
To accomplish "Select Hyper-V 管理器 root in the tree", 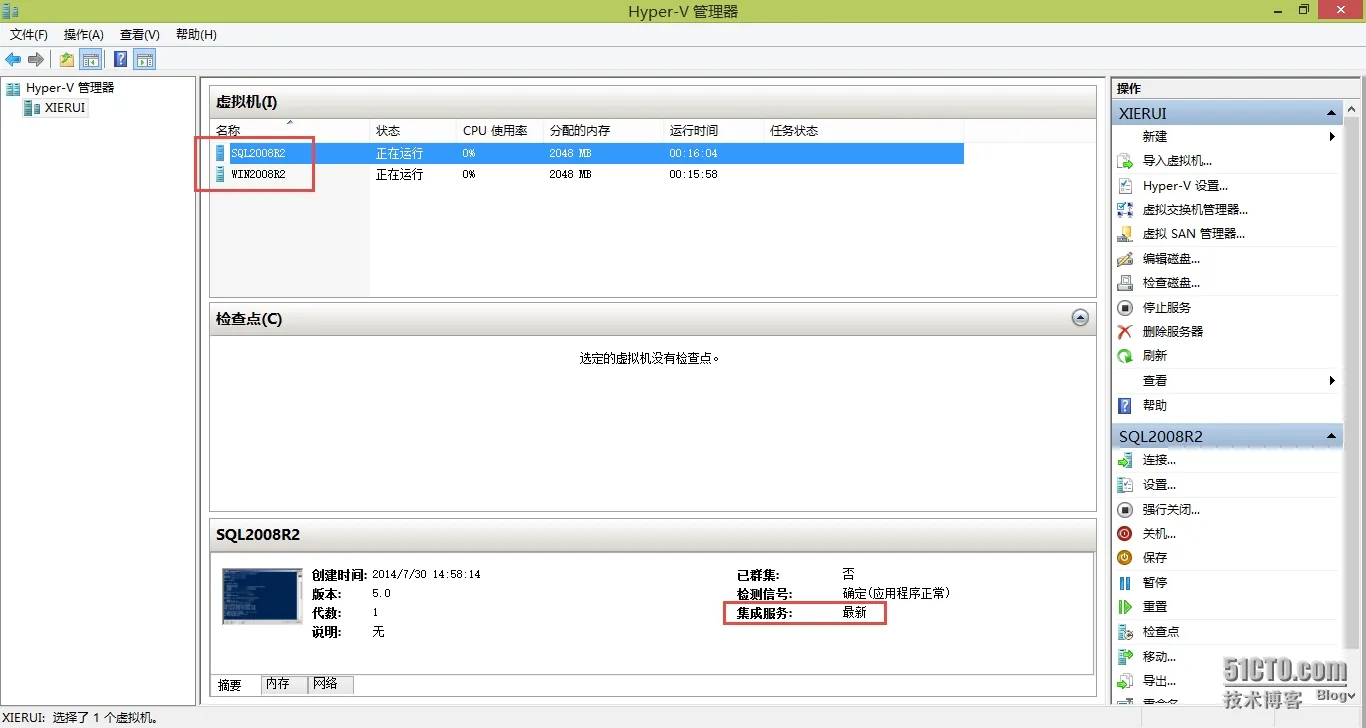I will coord(70,88).
